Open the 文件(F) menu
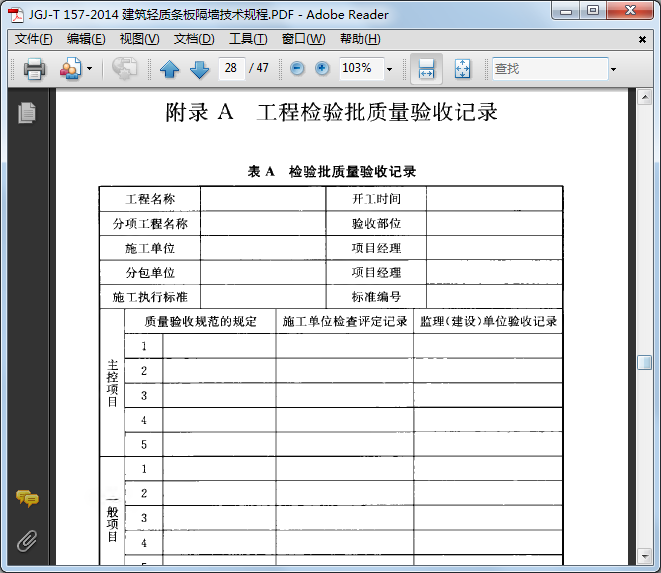661x573 pixels. point(34,39)
